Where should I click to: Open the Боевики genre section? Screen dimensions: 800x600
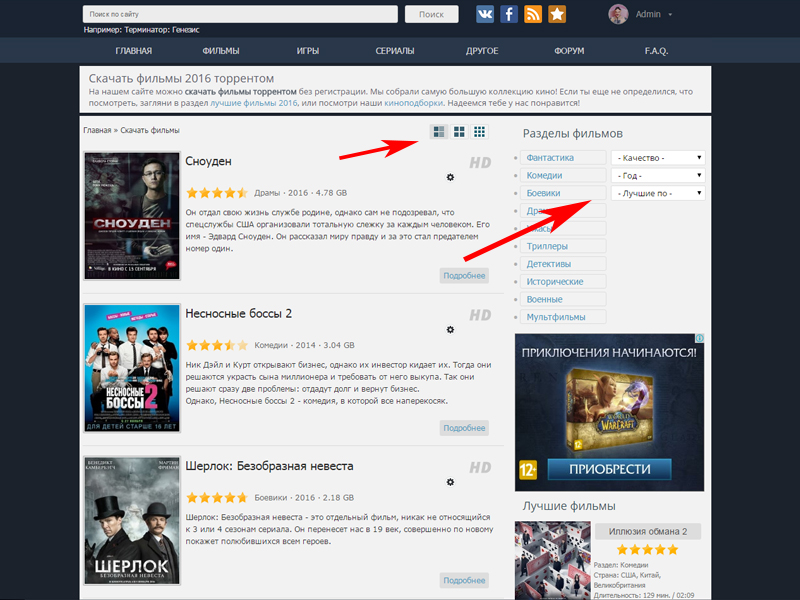pos(563,193)
